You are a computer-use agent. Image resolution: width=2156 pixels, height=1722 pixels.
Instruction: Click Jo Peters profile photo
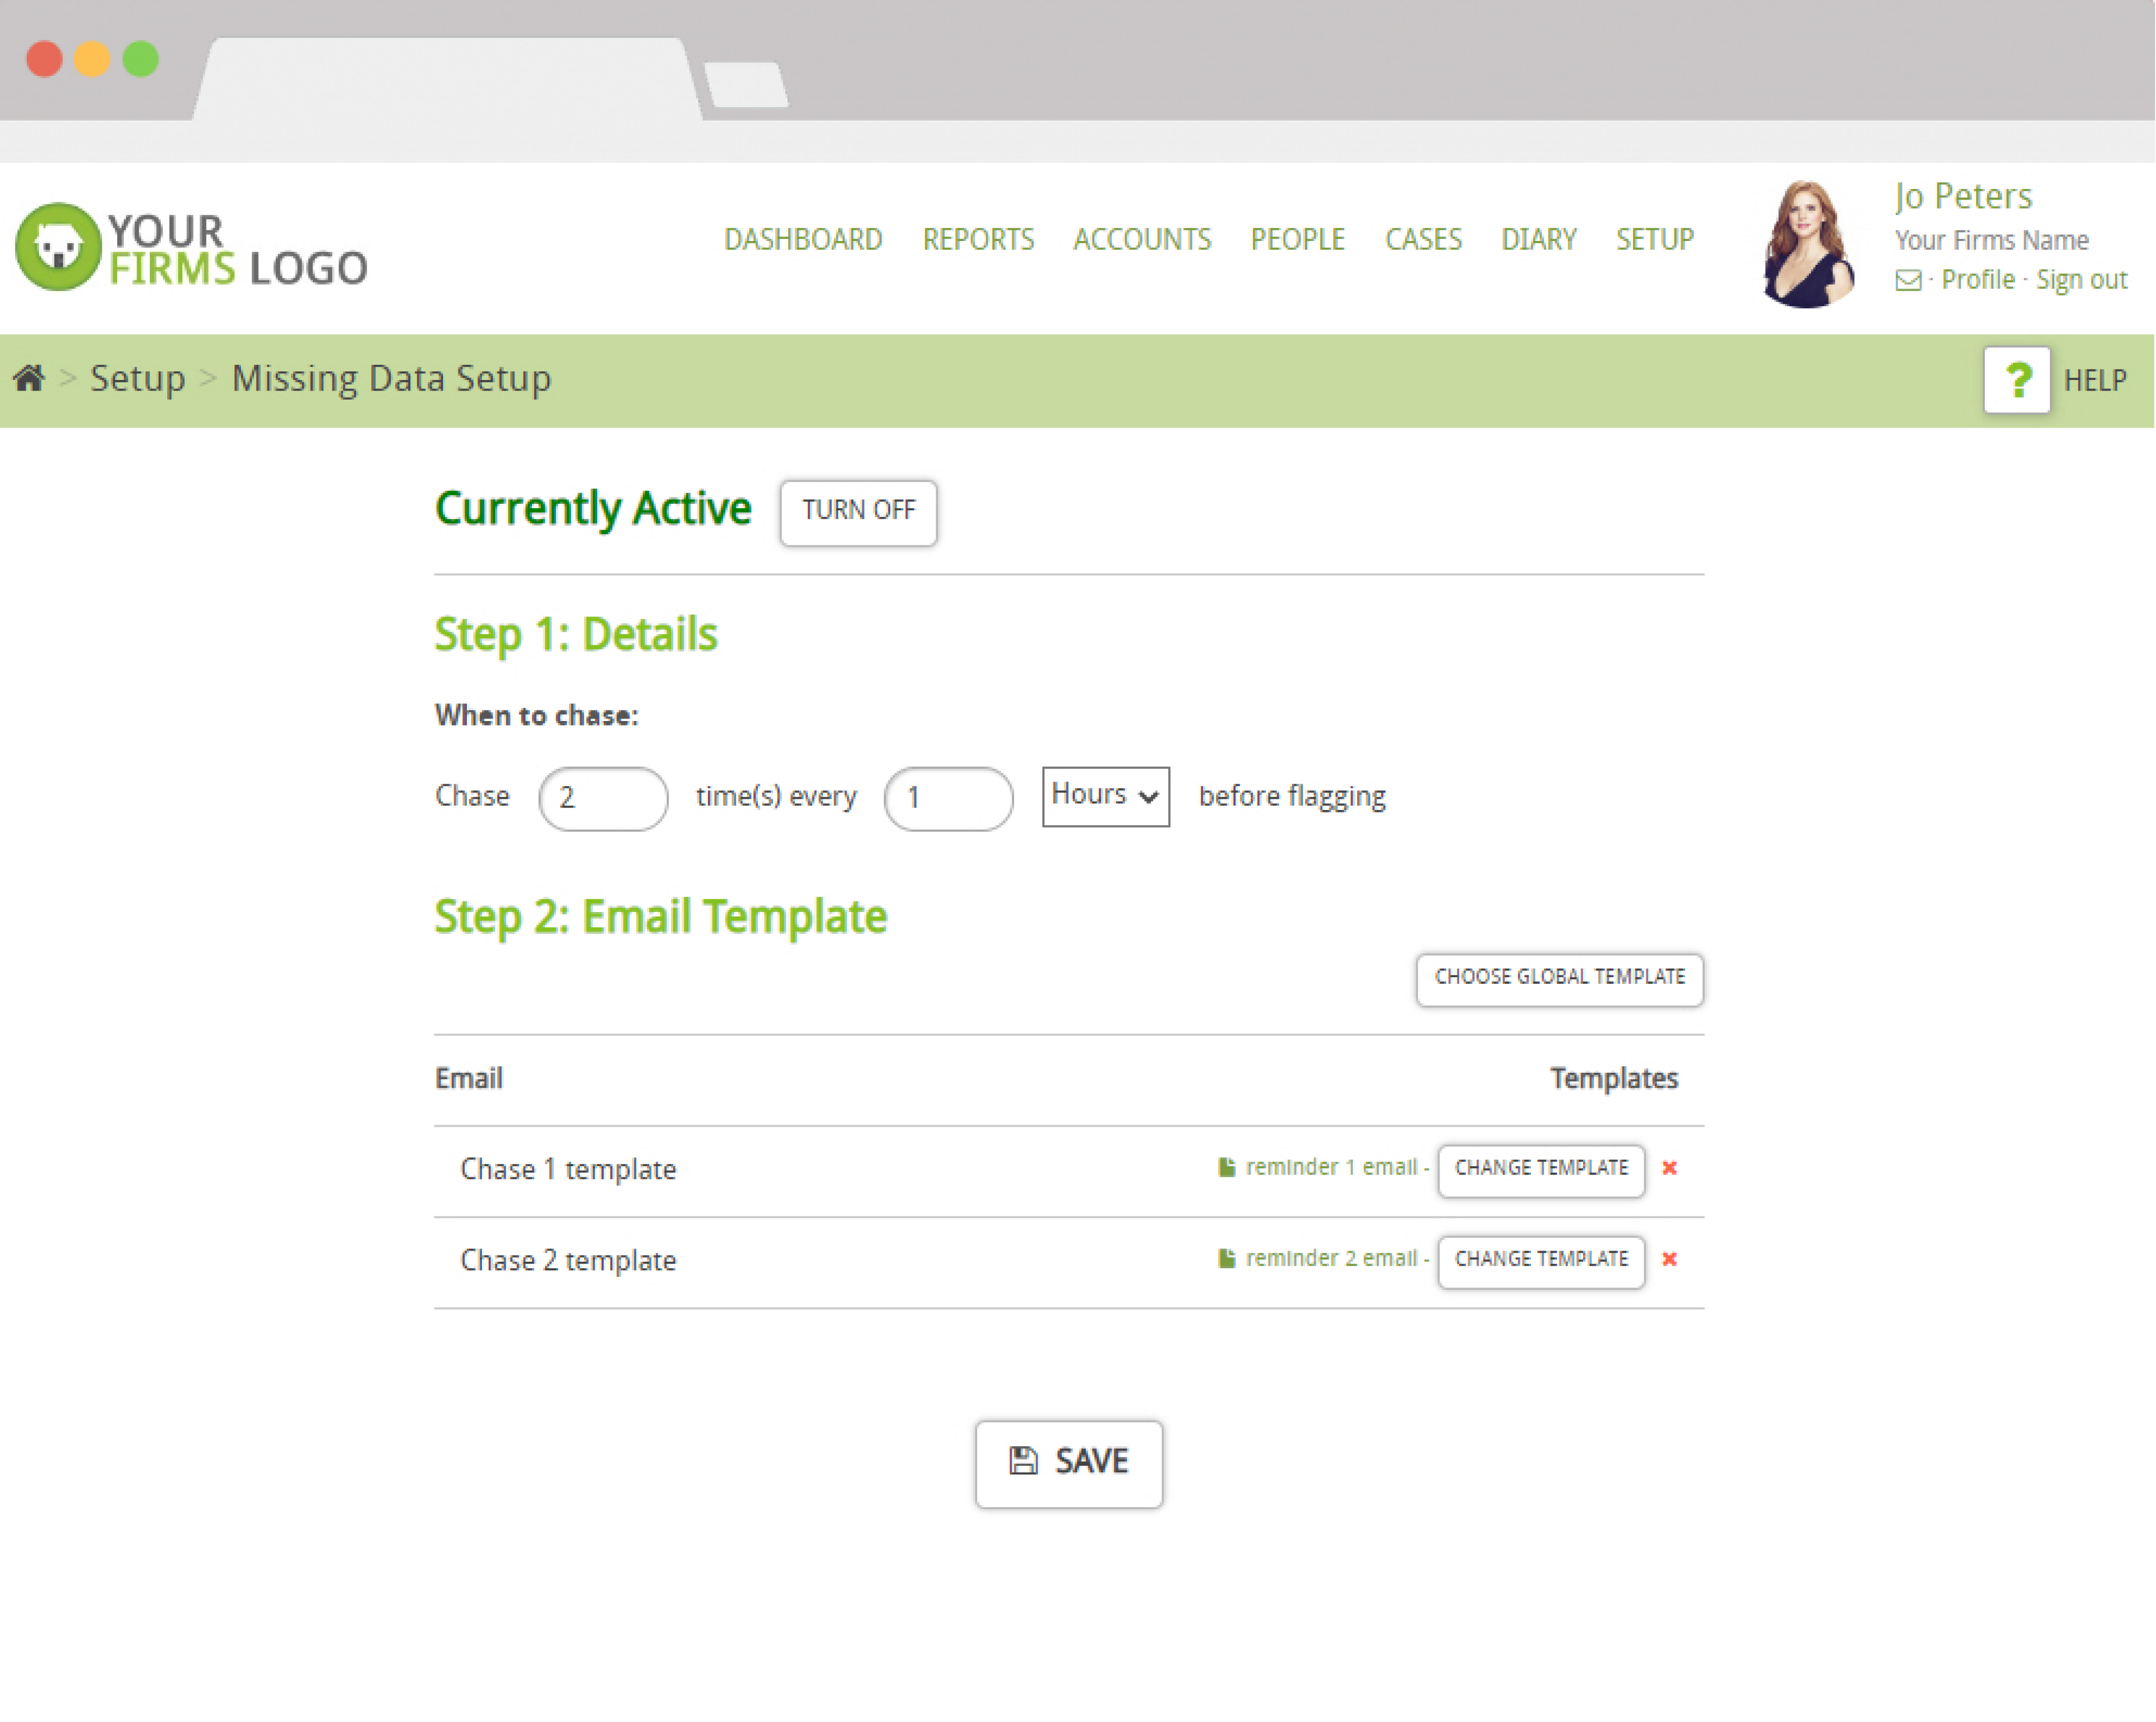1808,244
